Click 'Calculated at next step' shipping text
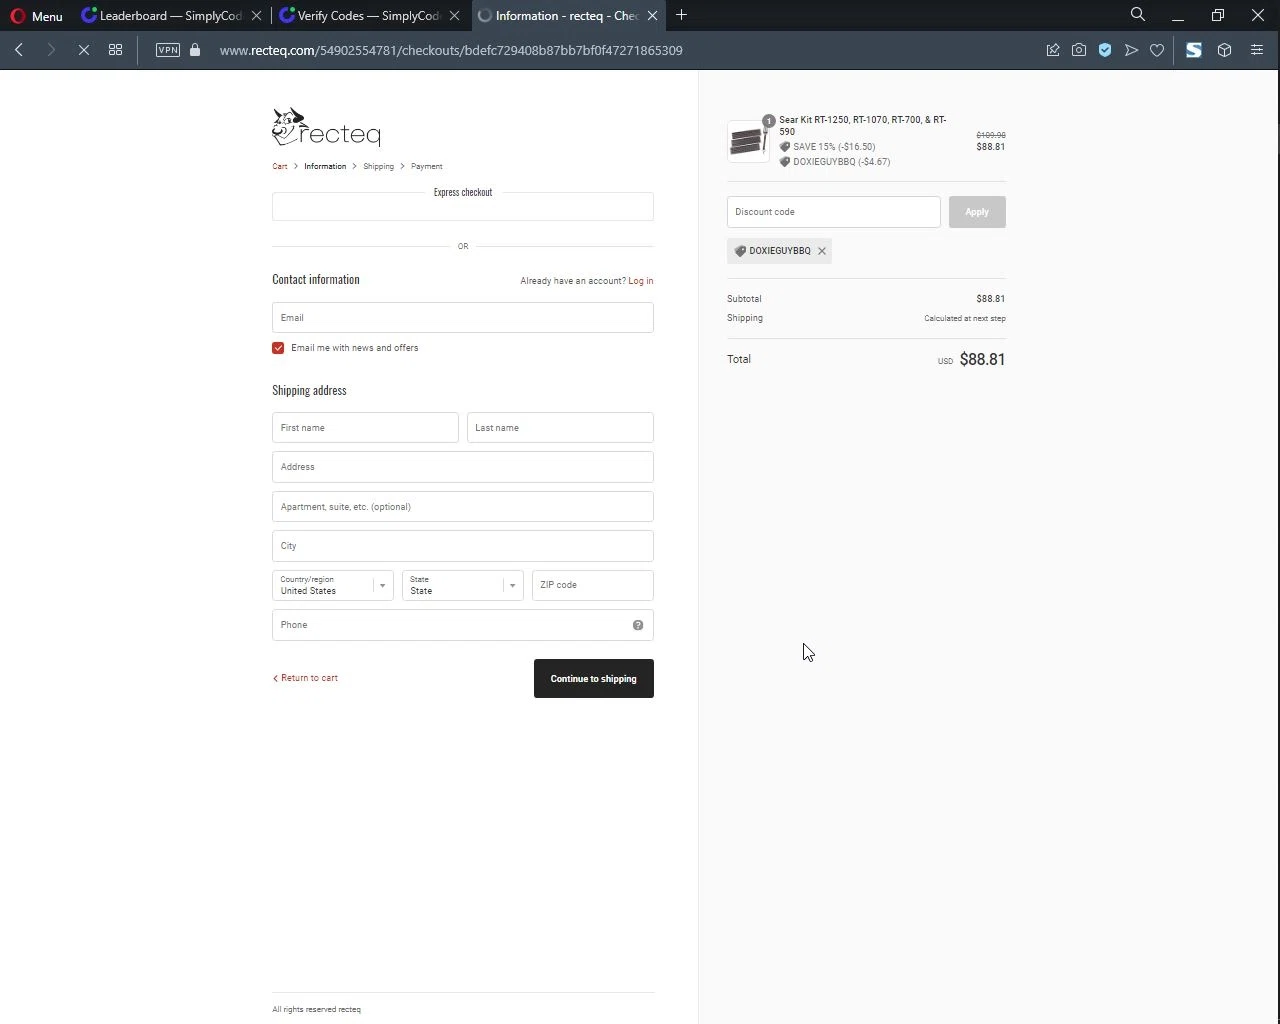 click(965, 318)
